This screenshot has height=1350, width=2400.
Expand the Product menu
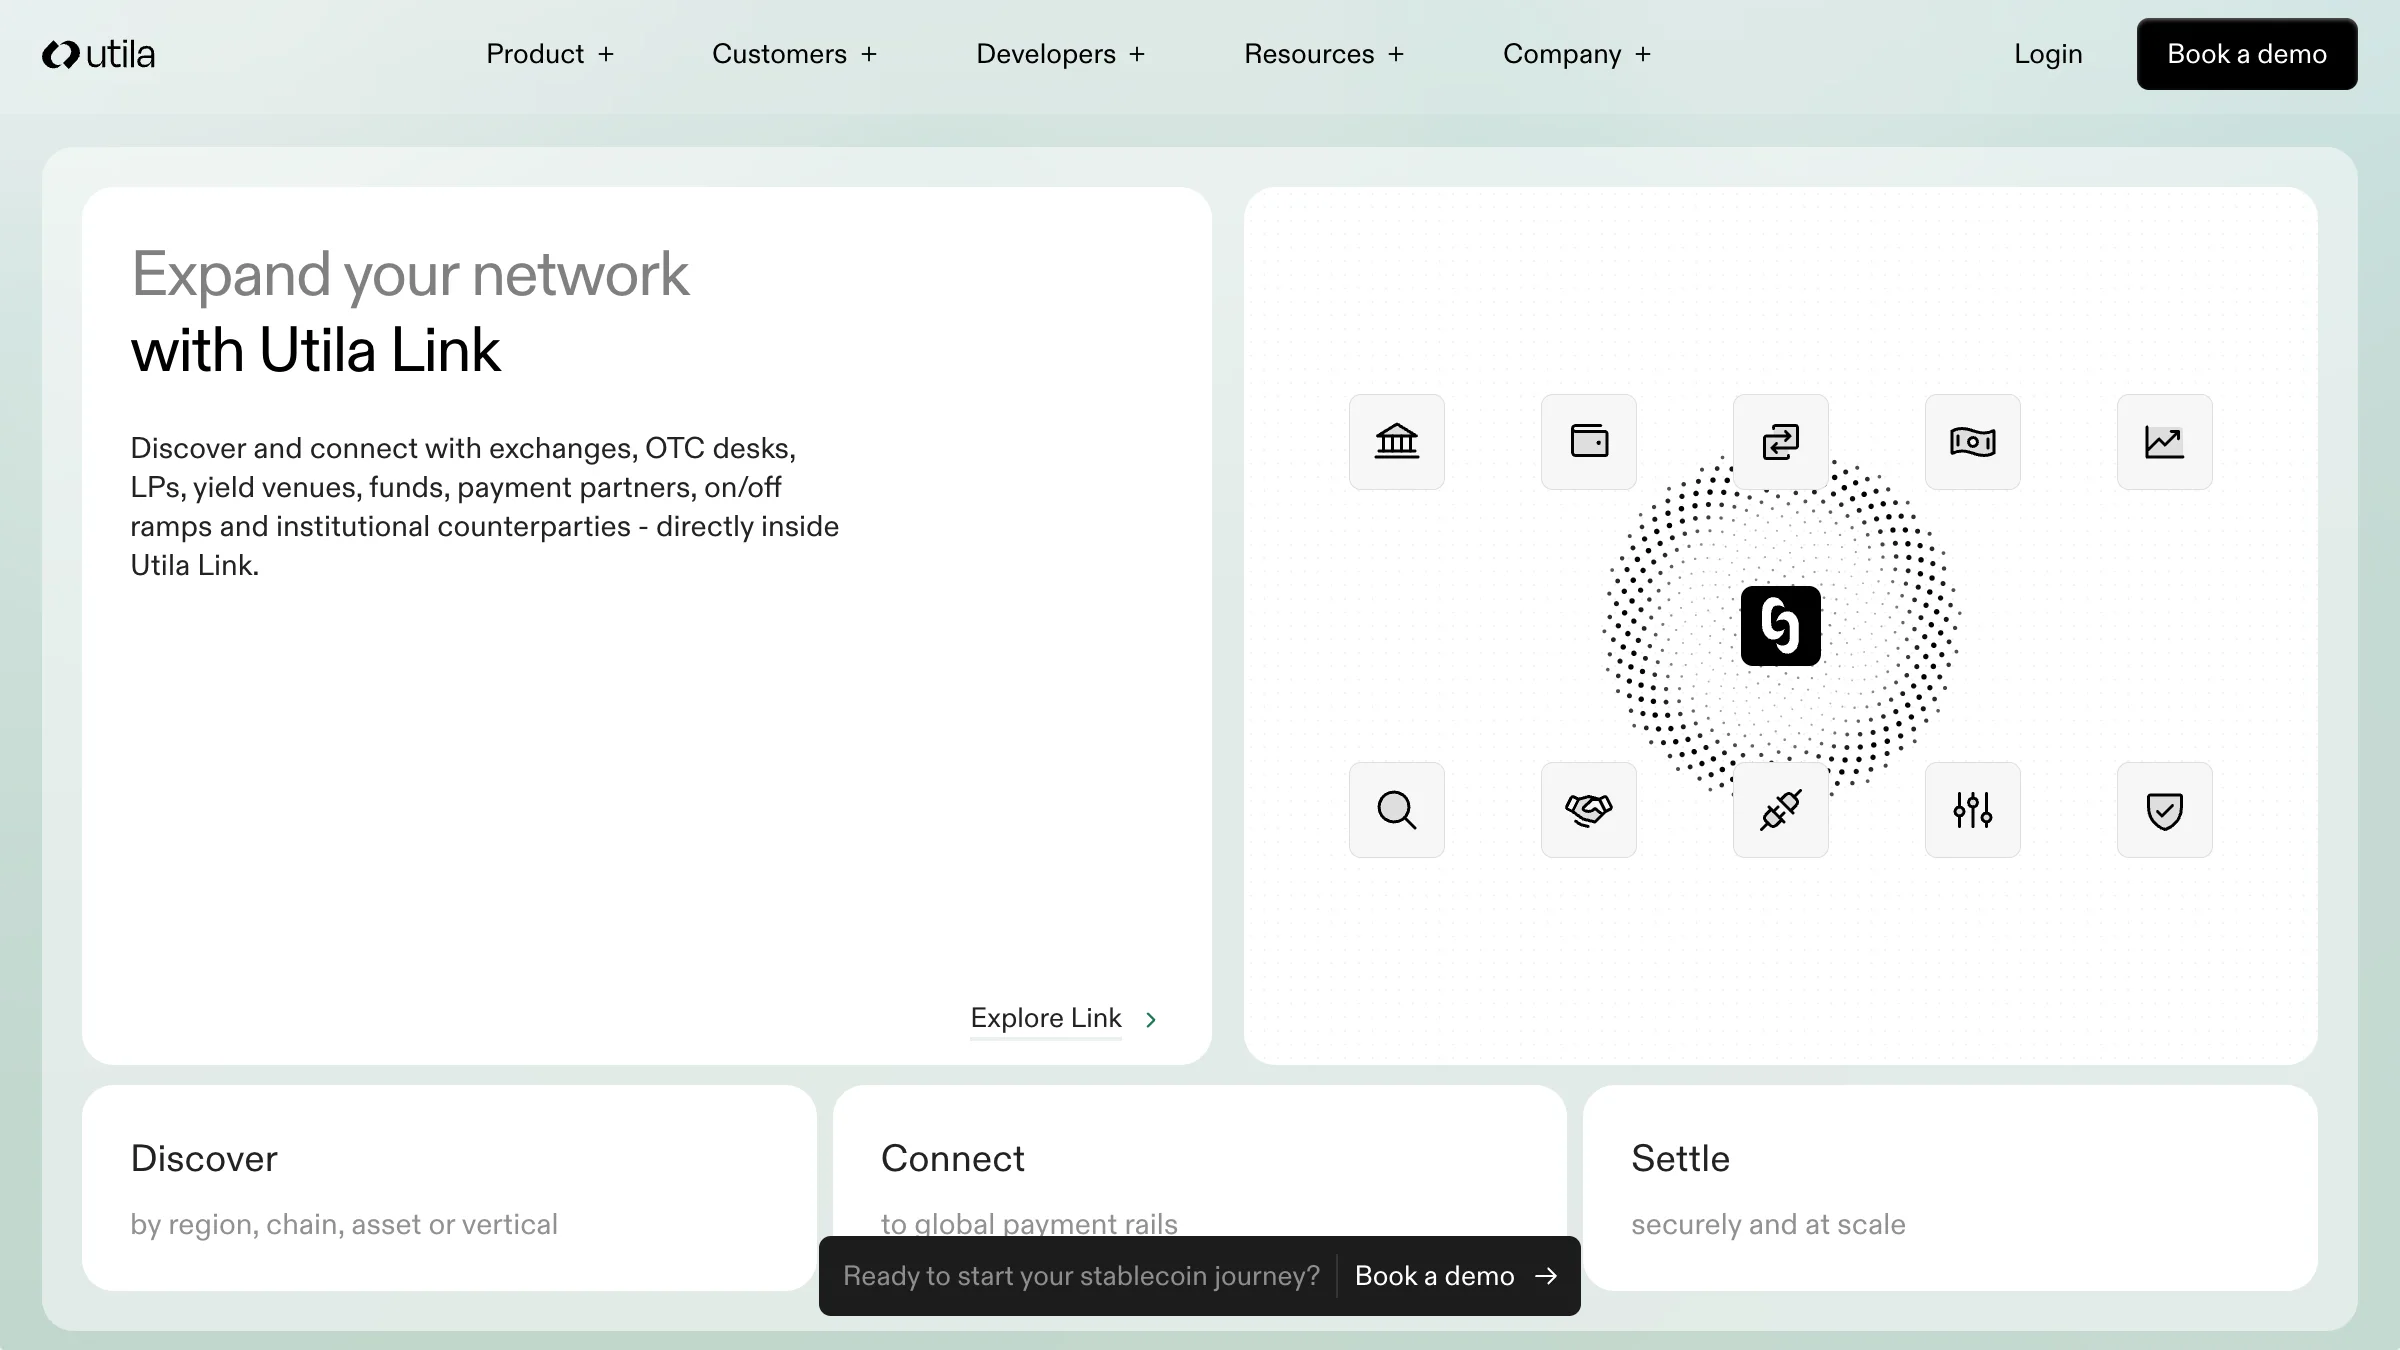click(549, 54)
